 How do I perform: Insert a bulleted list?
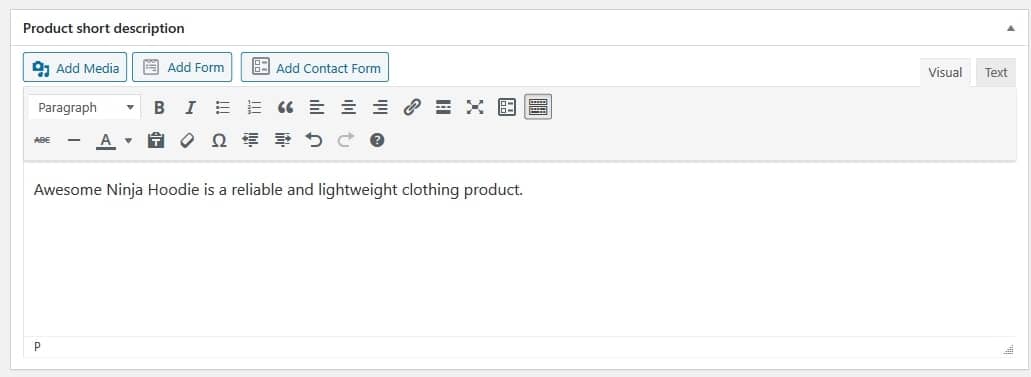click(222, 107)
